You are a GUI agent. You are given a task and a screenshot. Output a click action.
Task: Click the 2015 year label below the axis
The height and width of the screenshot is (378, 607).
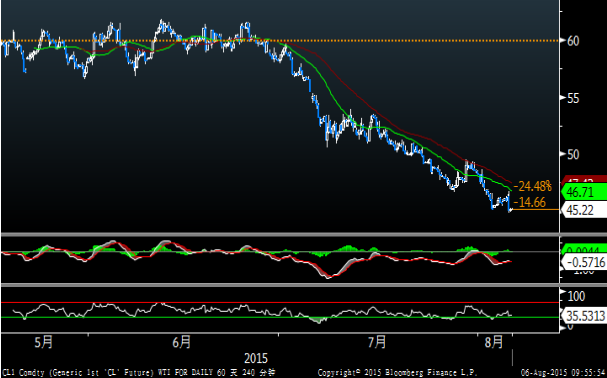[256, 358]
